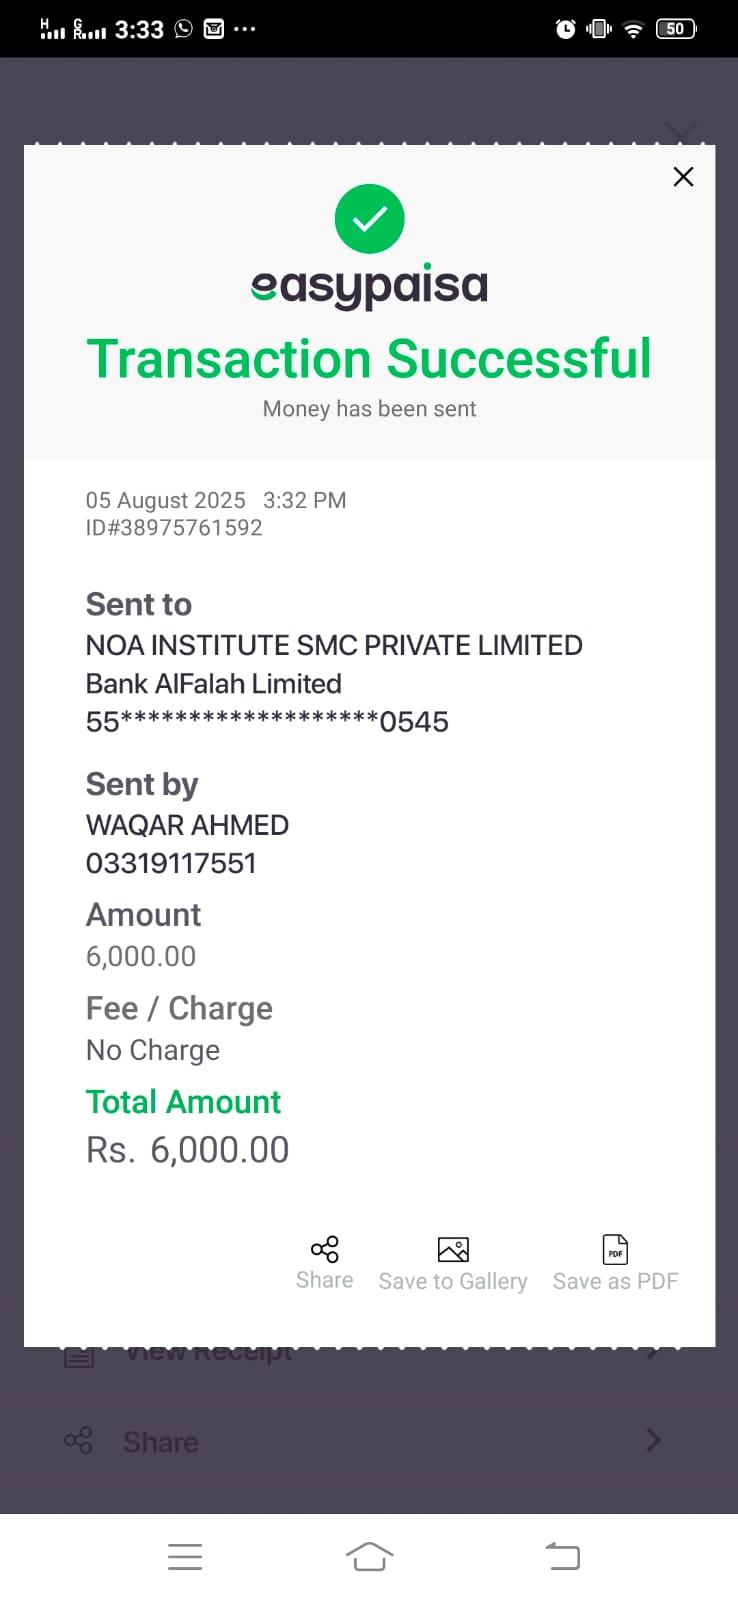Tap the Transaction Successful heading
738x1600 pixels.
coord(369,359)
